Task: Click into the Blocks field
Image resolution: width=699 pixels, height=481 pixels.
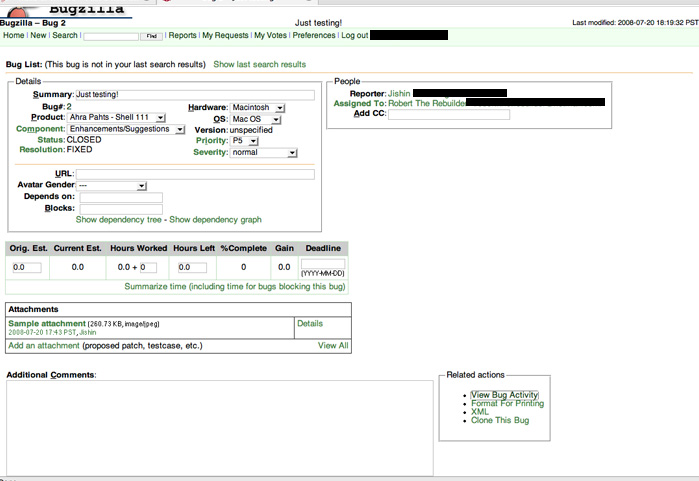Action: coord(121,209)
